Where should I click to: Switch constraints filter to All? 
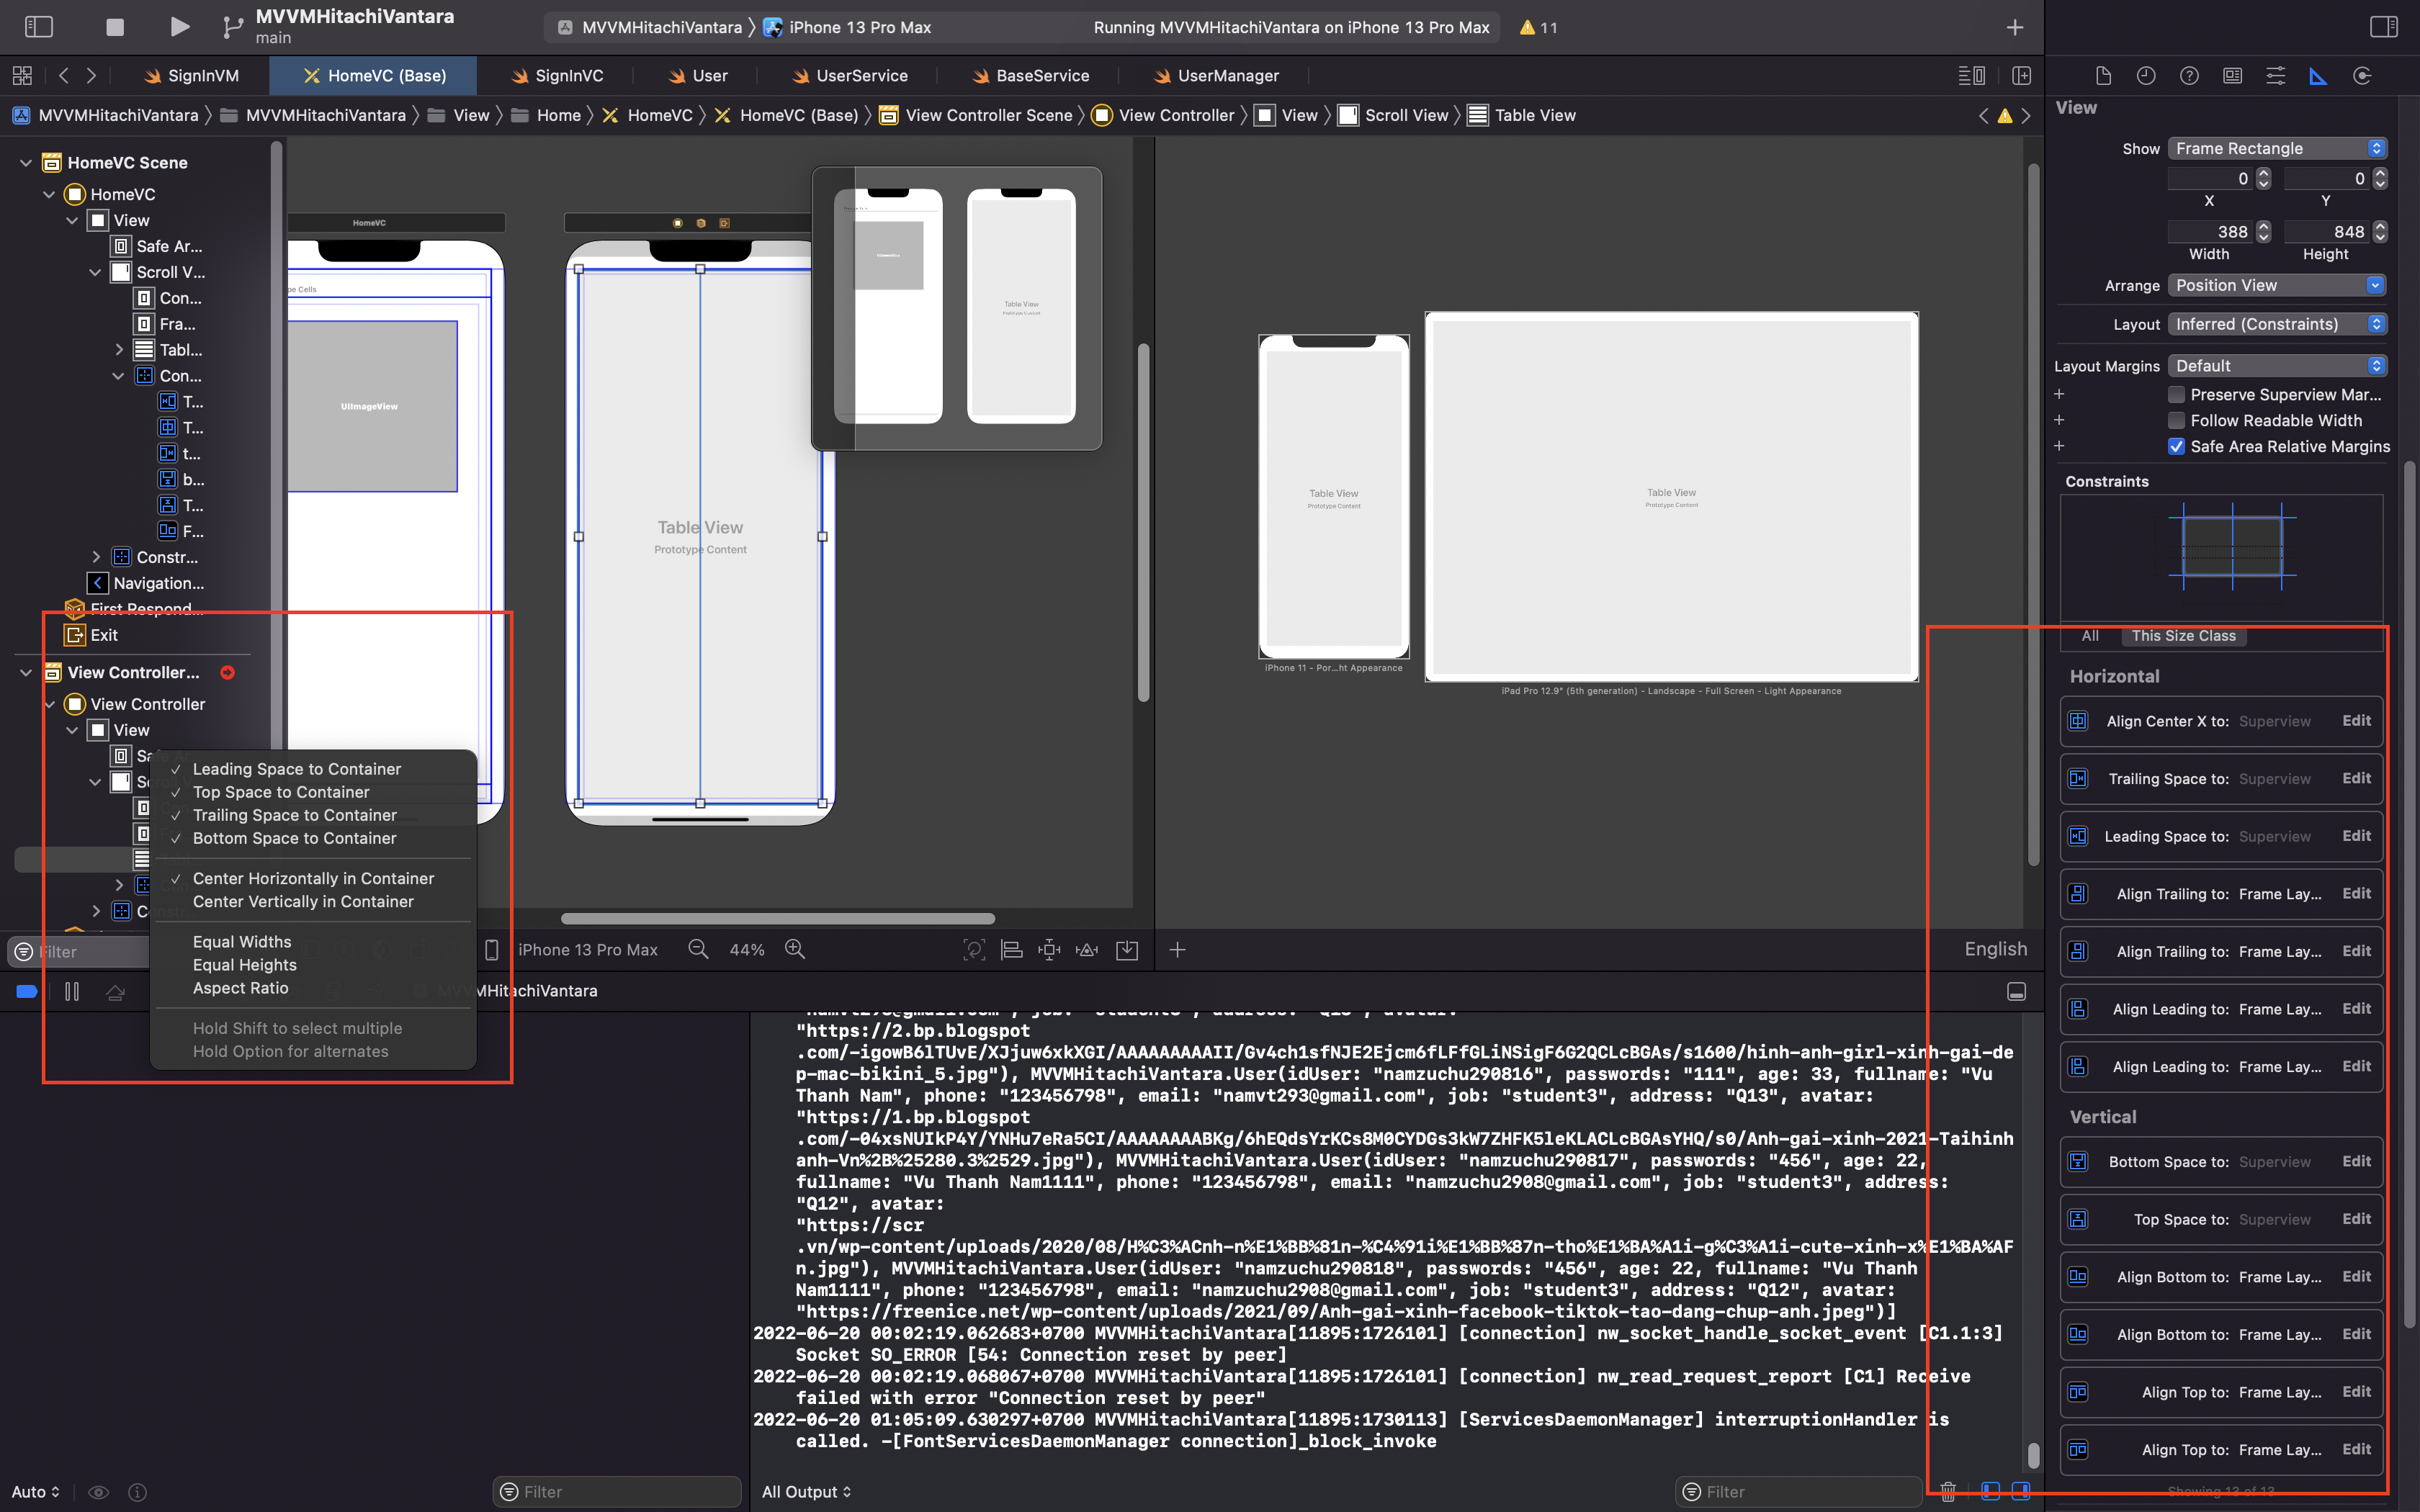coord(2090,636)
